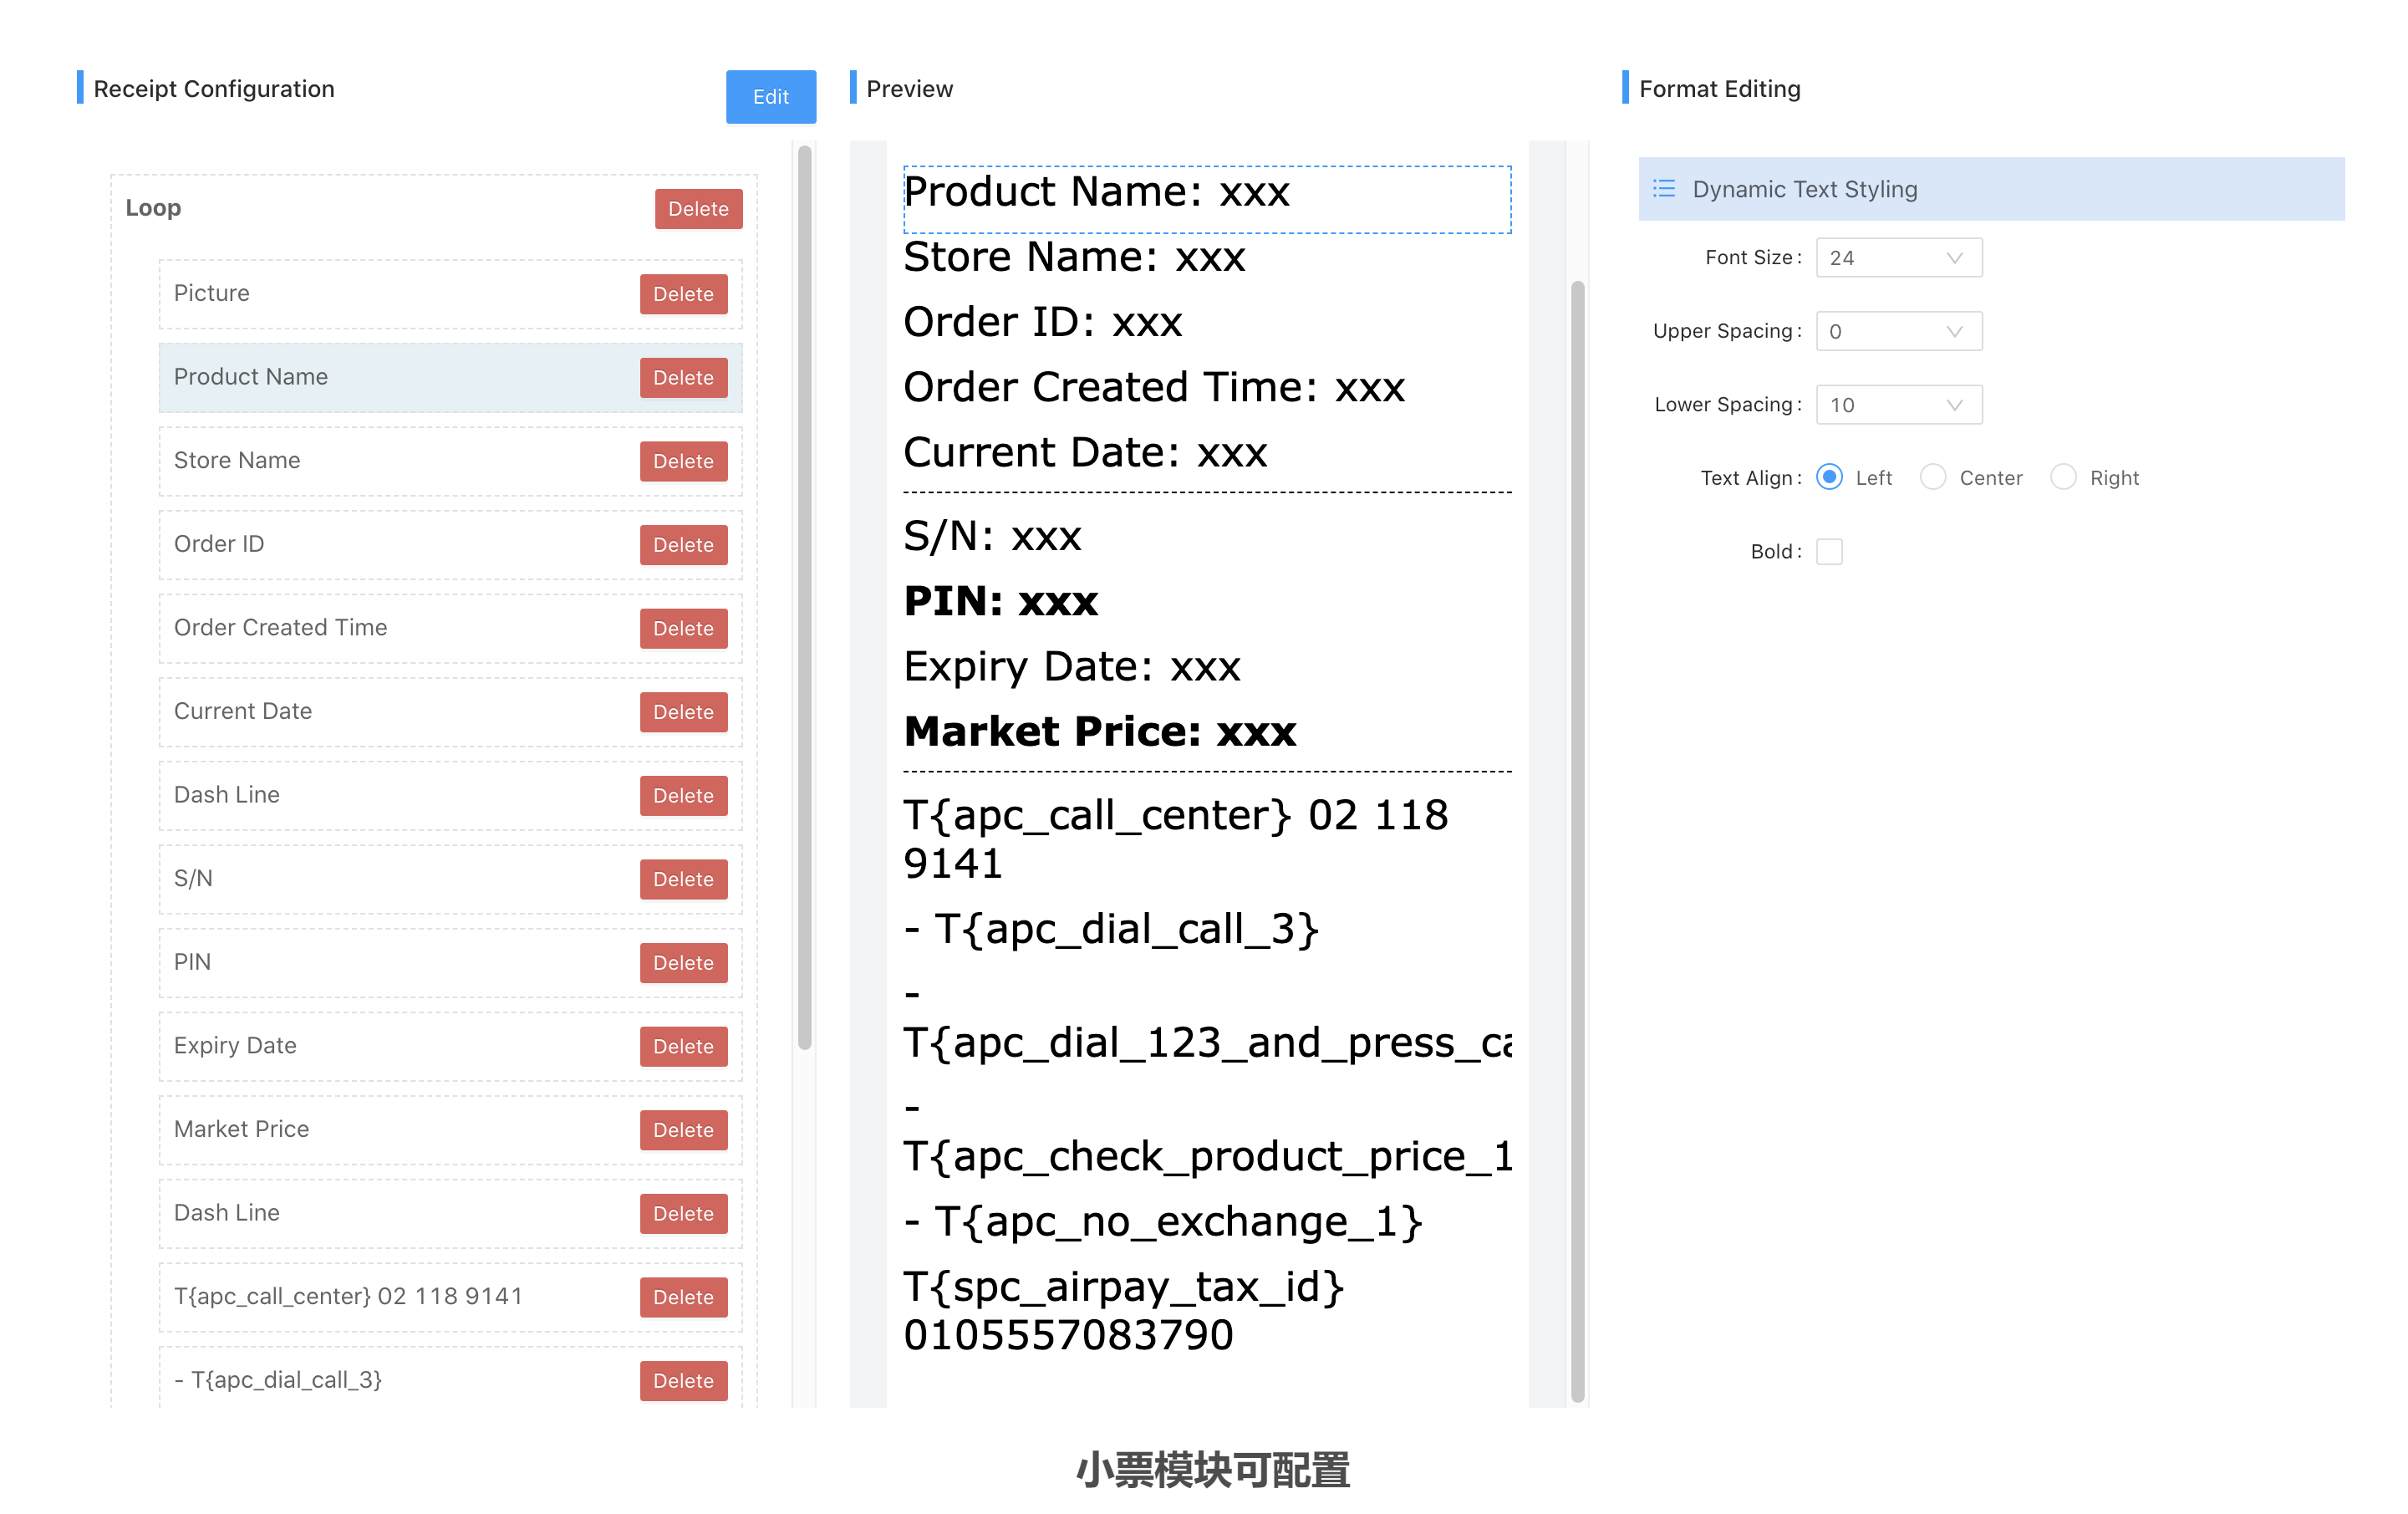This screenshot has width=2408, height=1514.
Task: Expand the Upper Spacing dropdown
Action: 1897,331
